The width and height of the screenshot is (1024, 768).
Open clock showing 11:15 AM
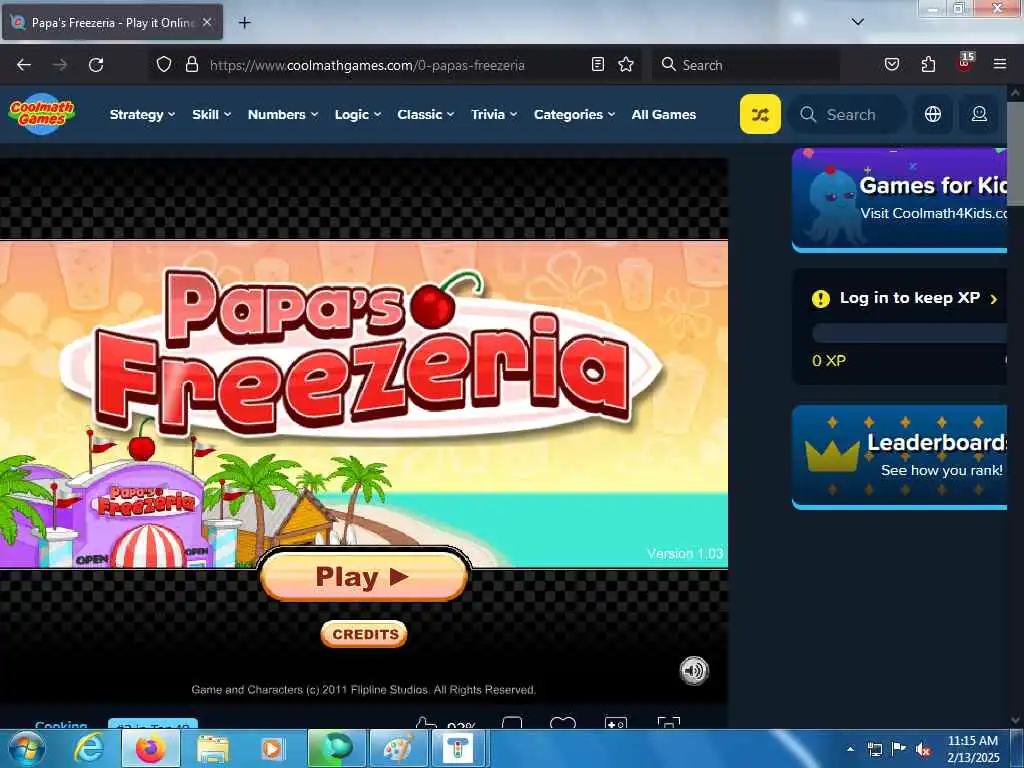(x=972, y=749)
